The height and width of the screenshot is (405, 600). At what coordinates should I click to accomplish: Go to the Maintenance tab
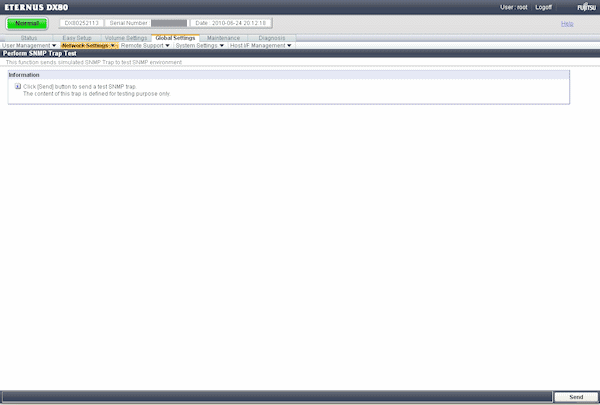(x=223, y=38)
